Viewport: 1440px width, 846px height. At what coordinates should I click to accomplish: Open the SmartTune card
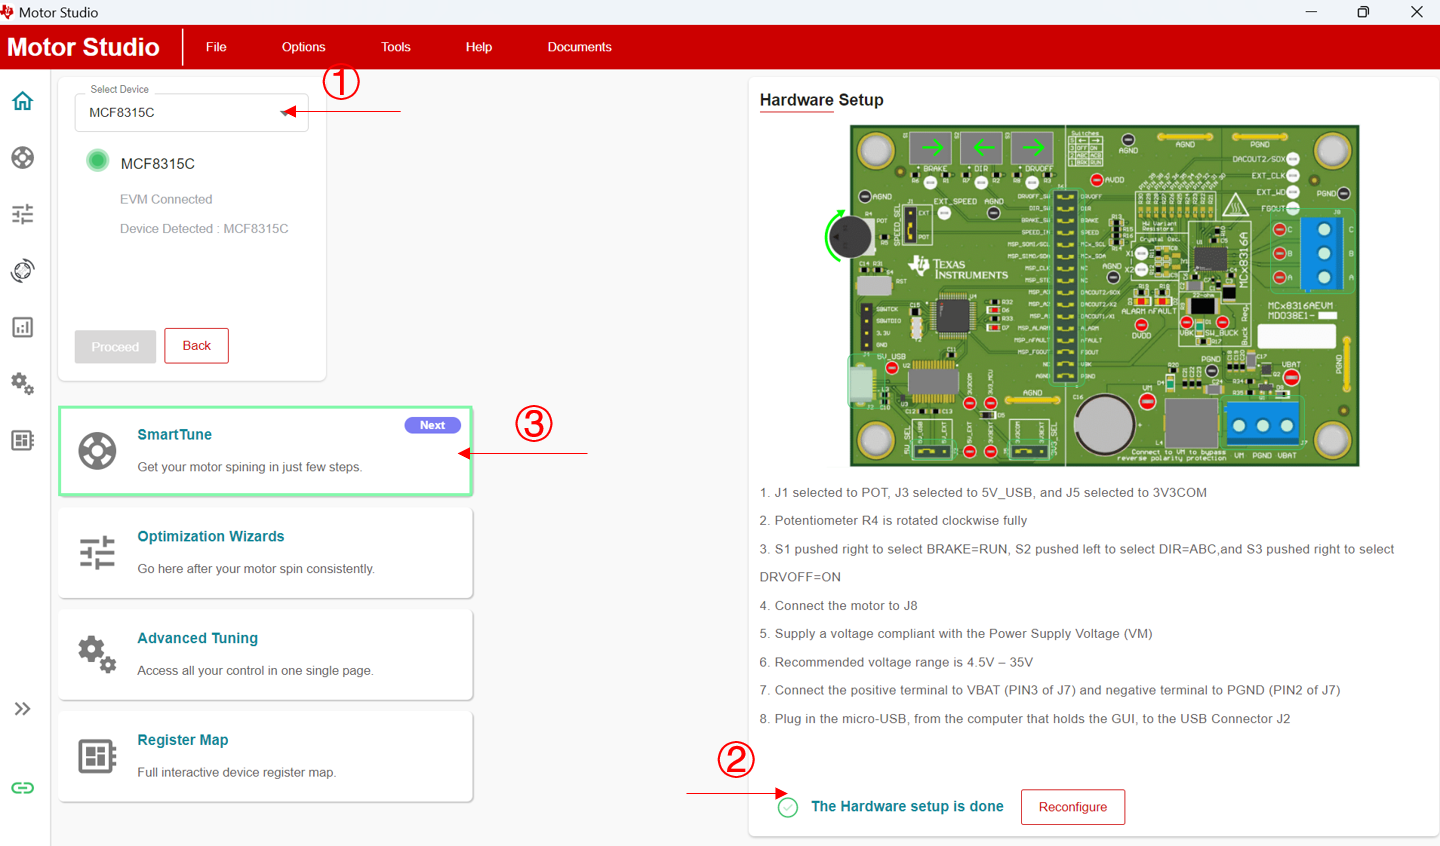(x=265, y=451)
